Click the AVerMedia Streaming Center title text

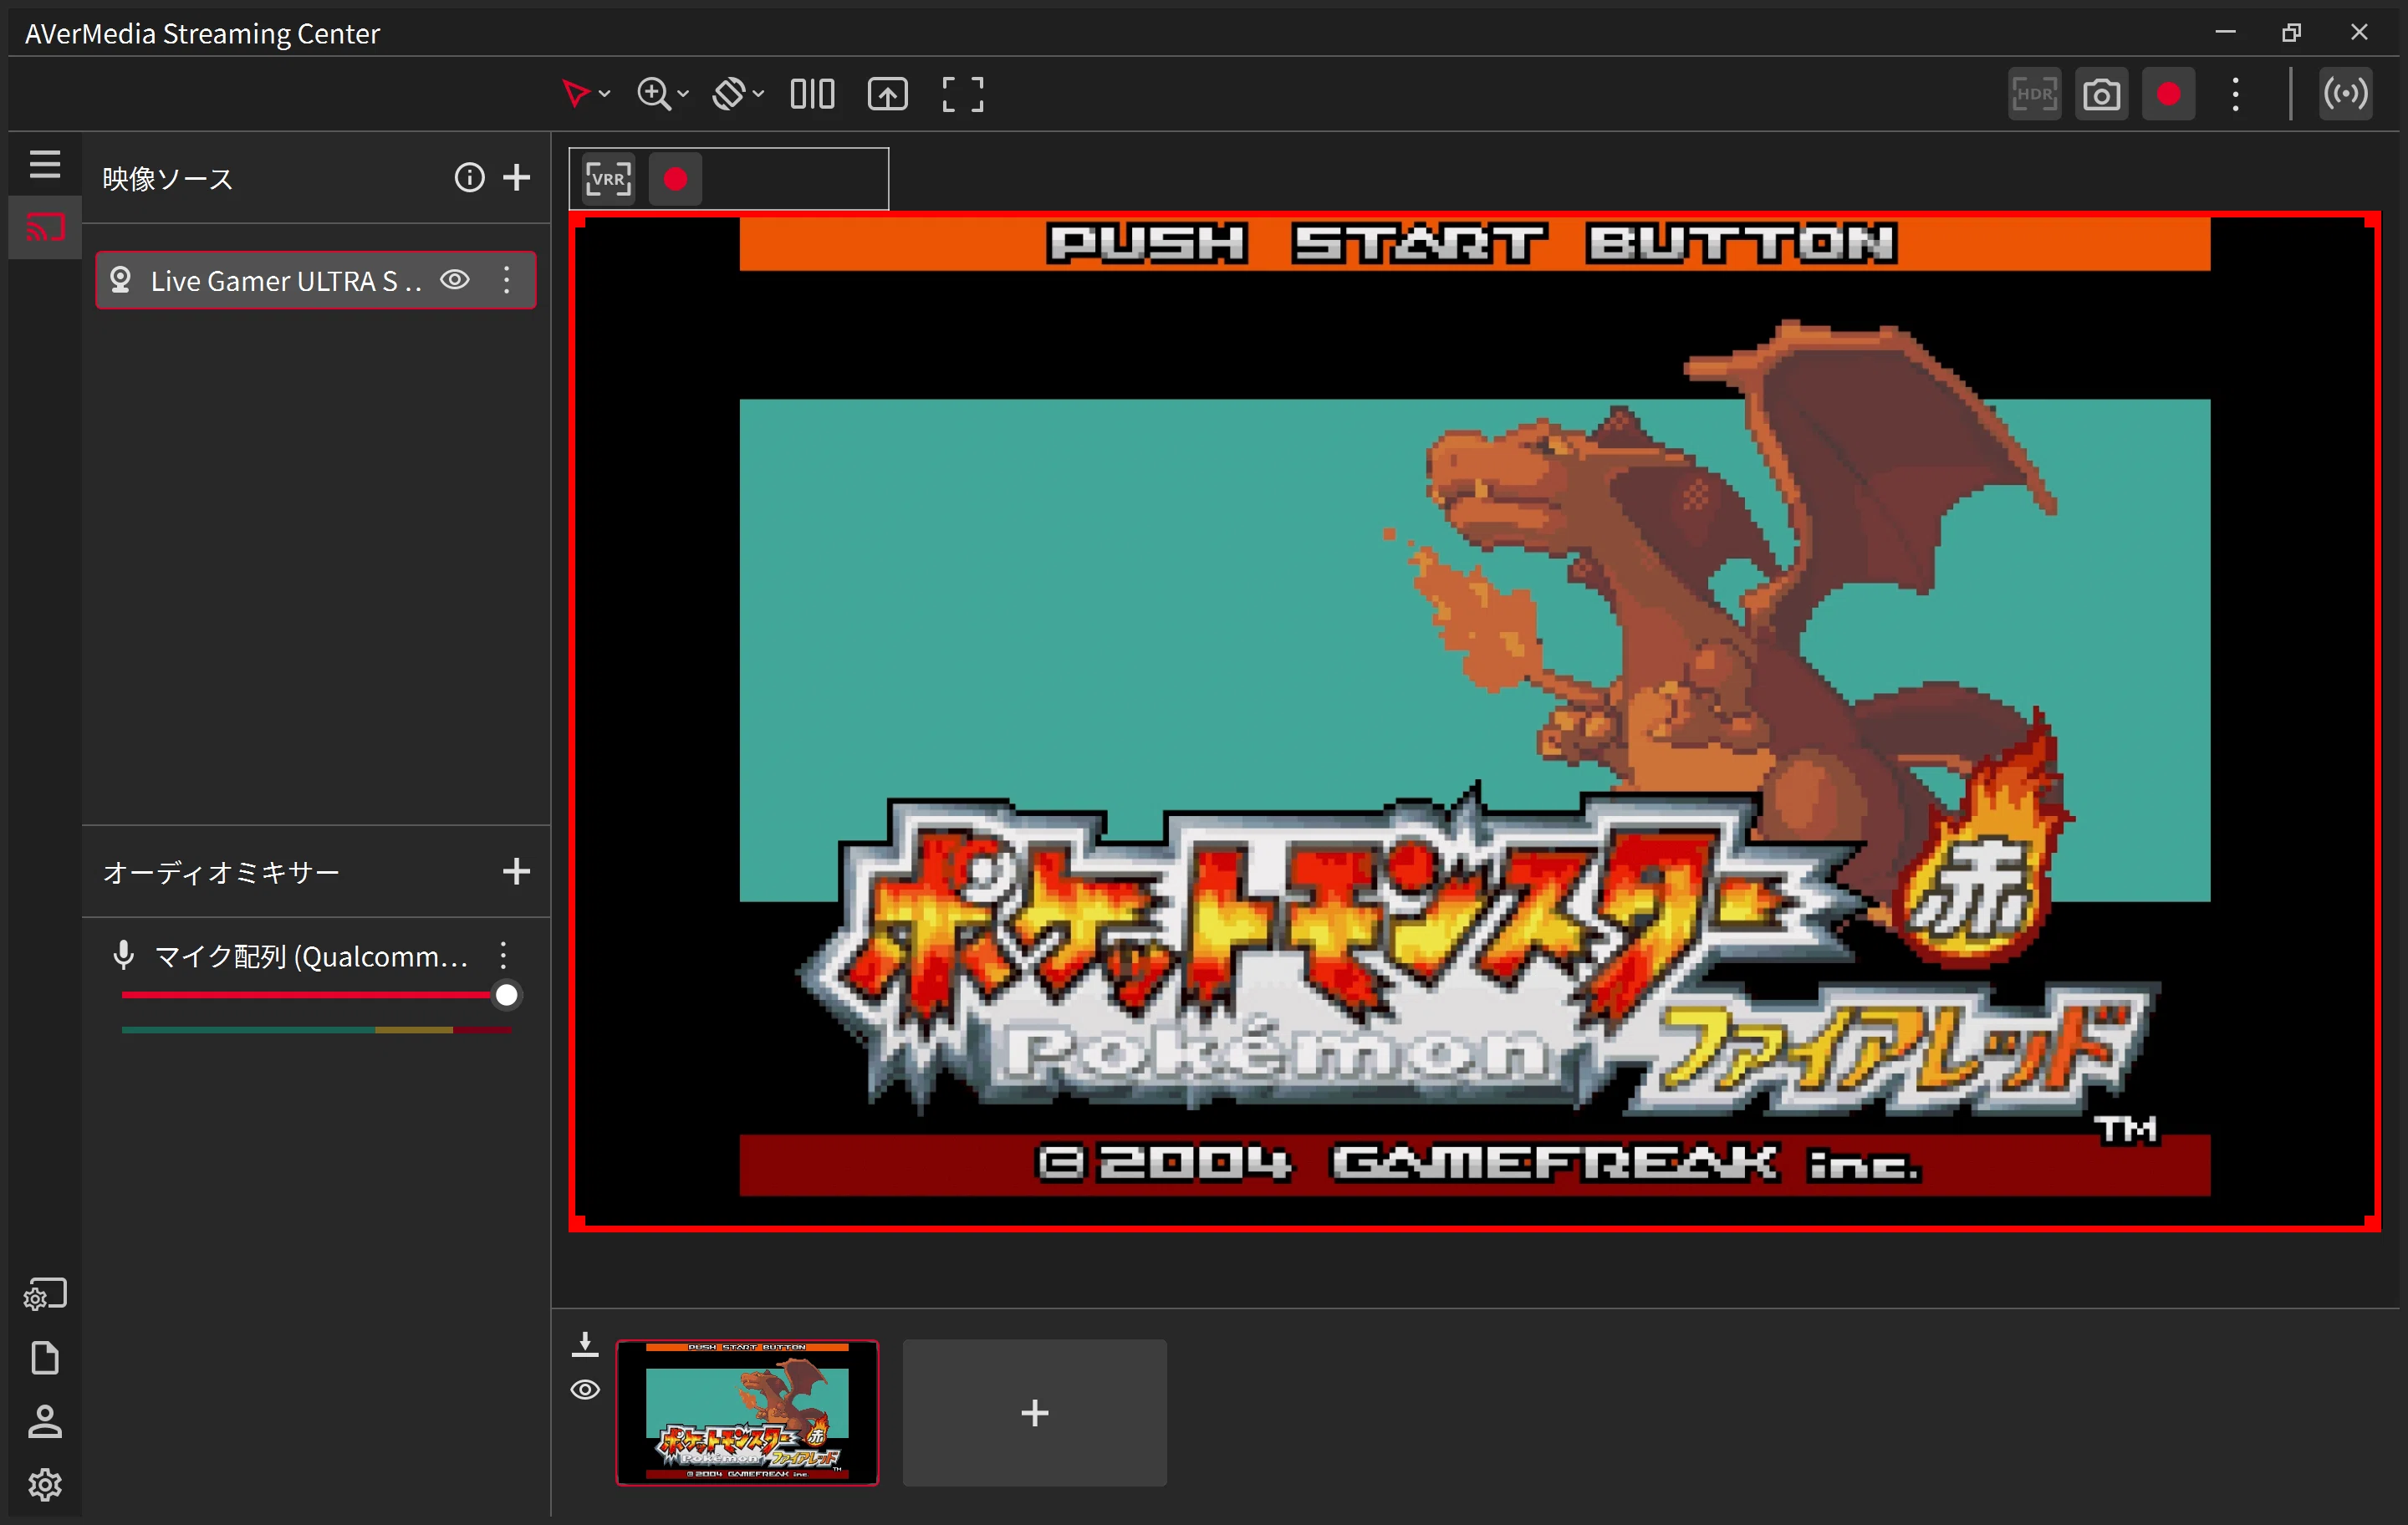coord(202,34)
